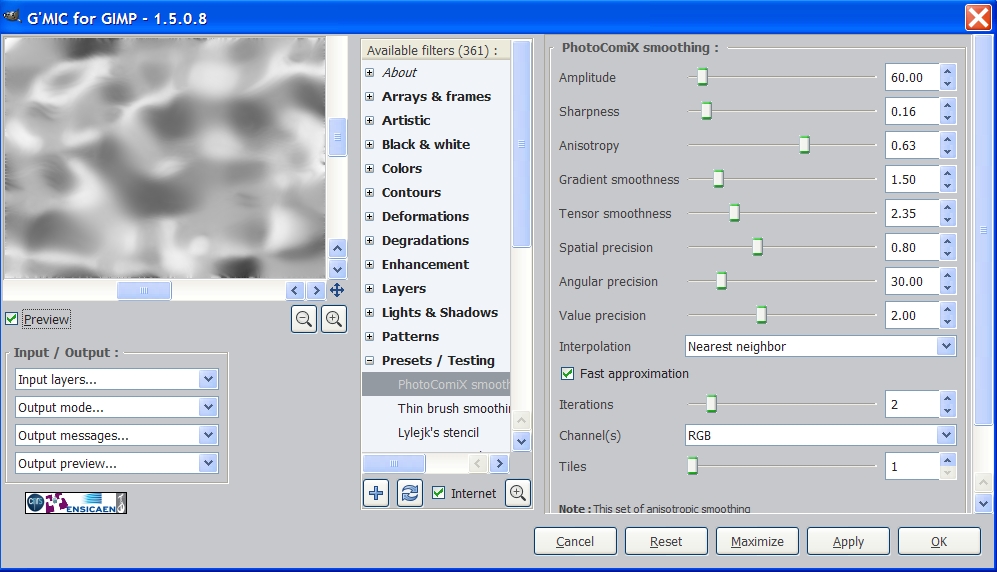Click the move/pan preview cross icon
The image size is (997, 572).
[x=336, y=290]
